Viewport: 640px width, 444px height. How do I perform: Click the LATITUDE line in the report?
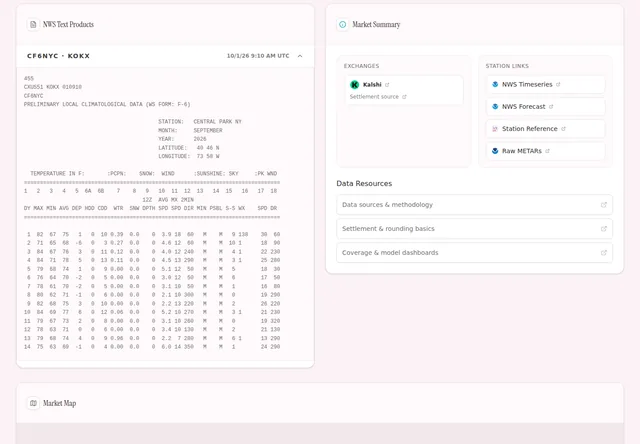point(189,148)
